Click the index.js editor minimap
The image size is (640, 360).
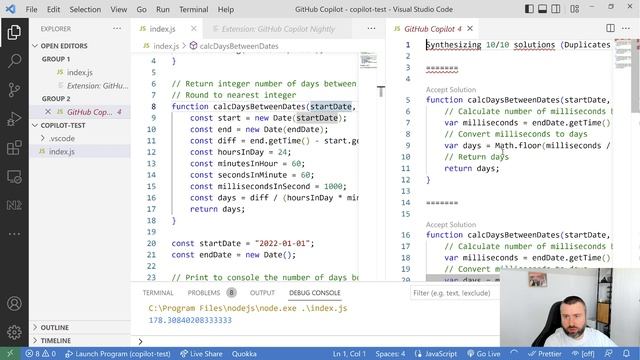[x=369, y=60]
